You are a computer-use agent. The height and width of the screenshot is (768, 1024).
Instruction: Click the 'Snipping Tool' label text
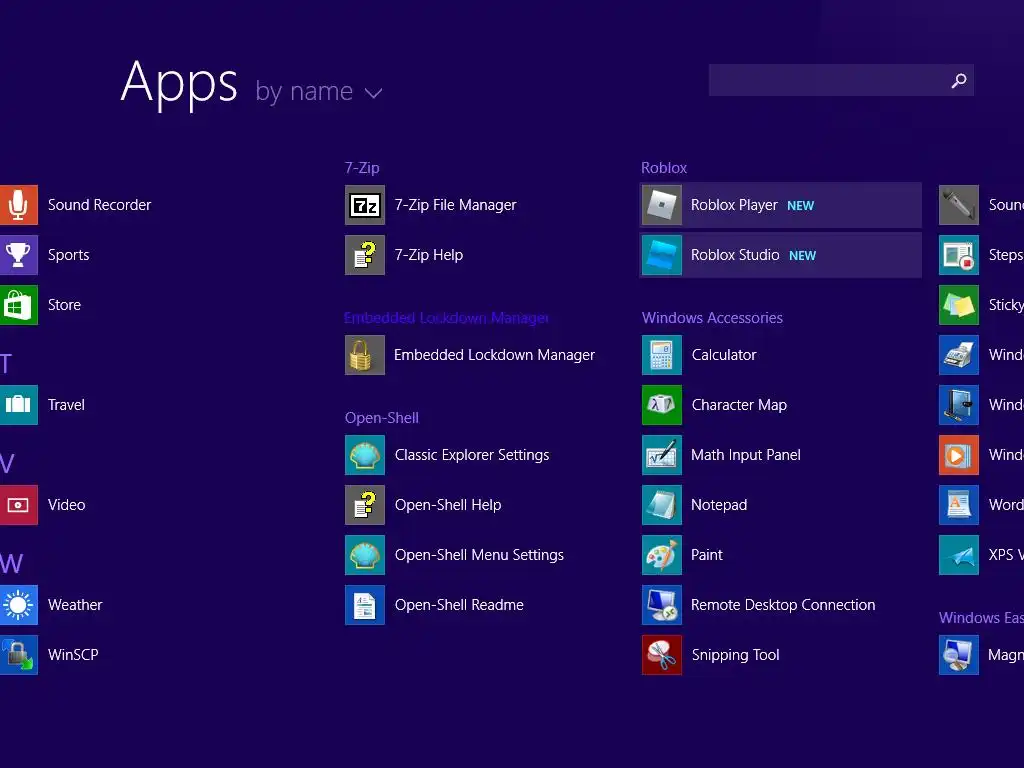pyautogui.click(x=735, y=655)
